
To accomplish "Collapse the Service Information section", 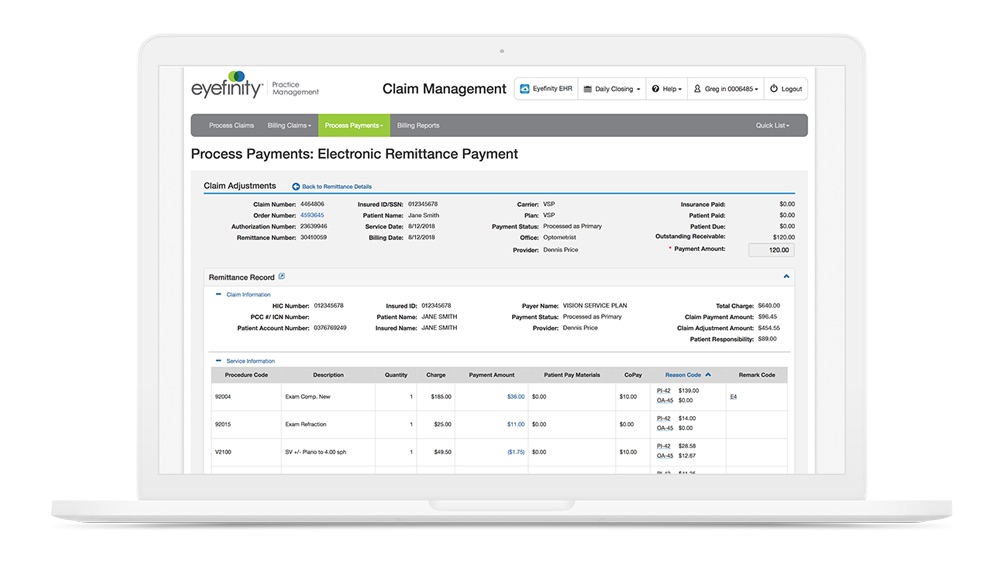I will click(218, 361).
